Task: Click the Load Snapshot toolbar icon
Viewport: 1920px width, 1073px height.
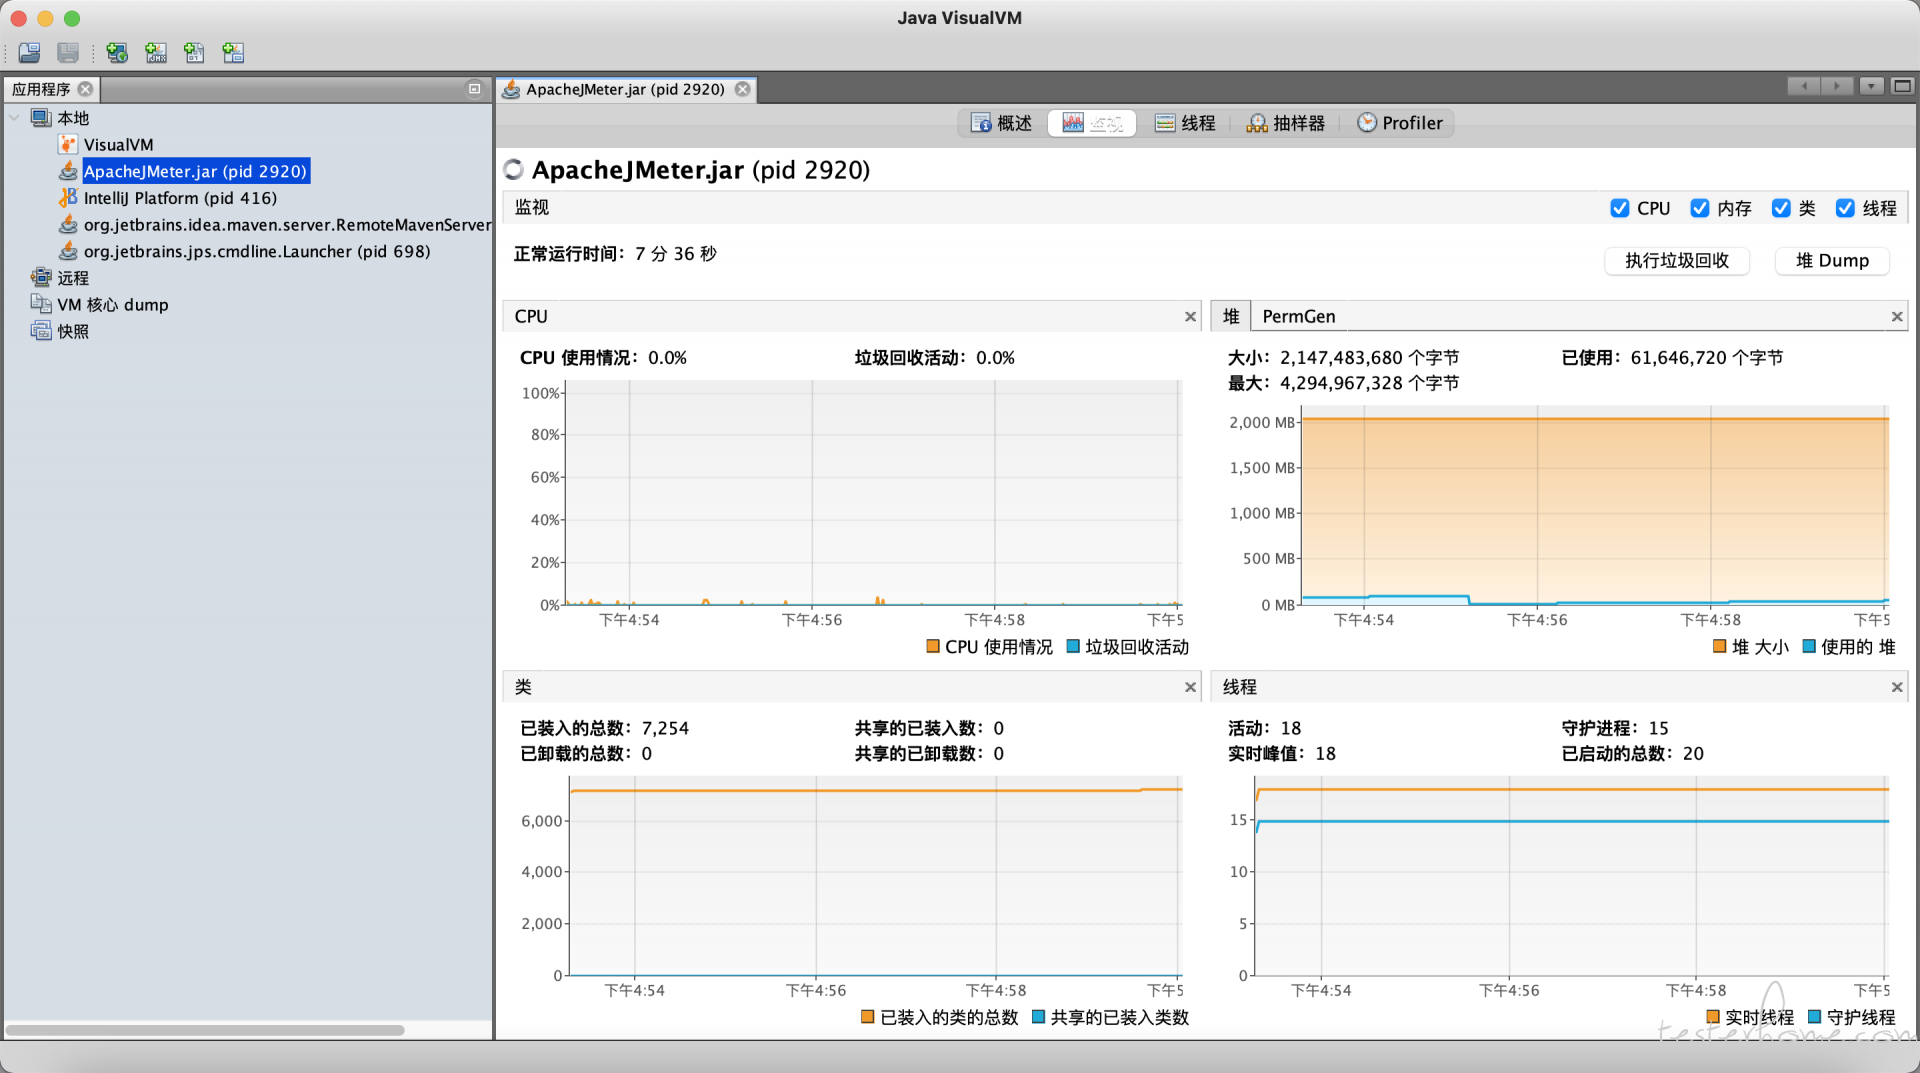Action: coord(30,52)
